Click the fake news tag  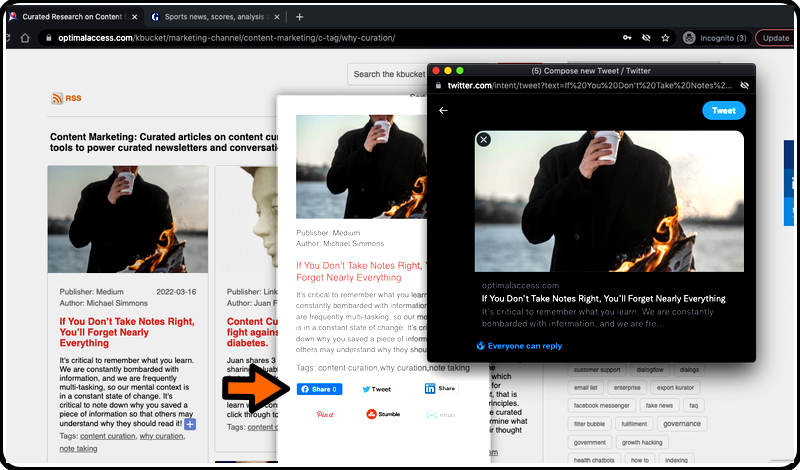coord(659,405)
